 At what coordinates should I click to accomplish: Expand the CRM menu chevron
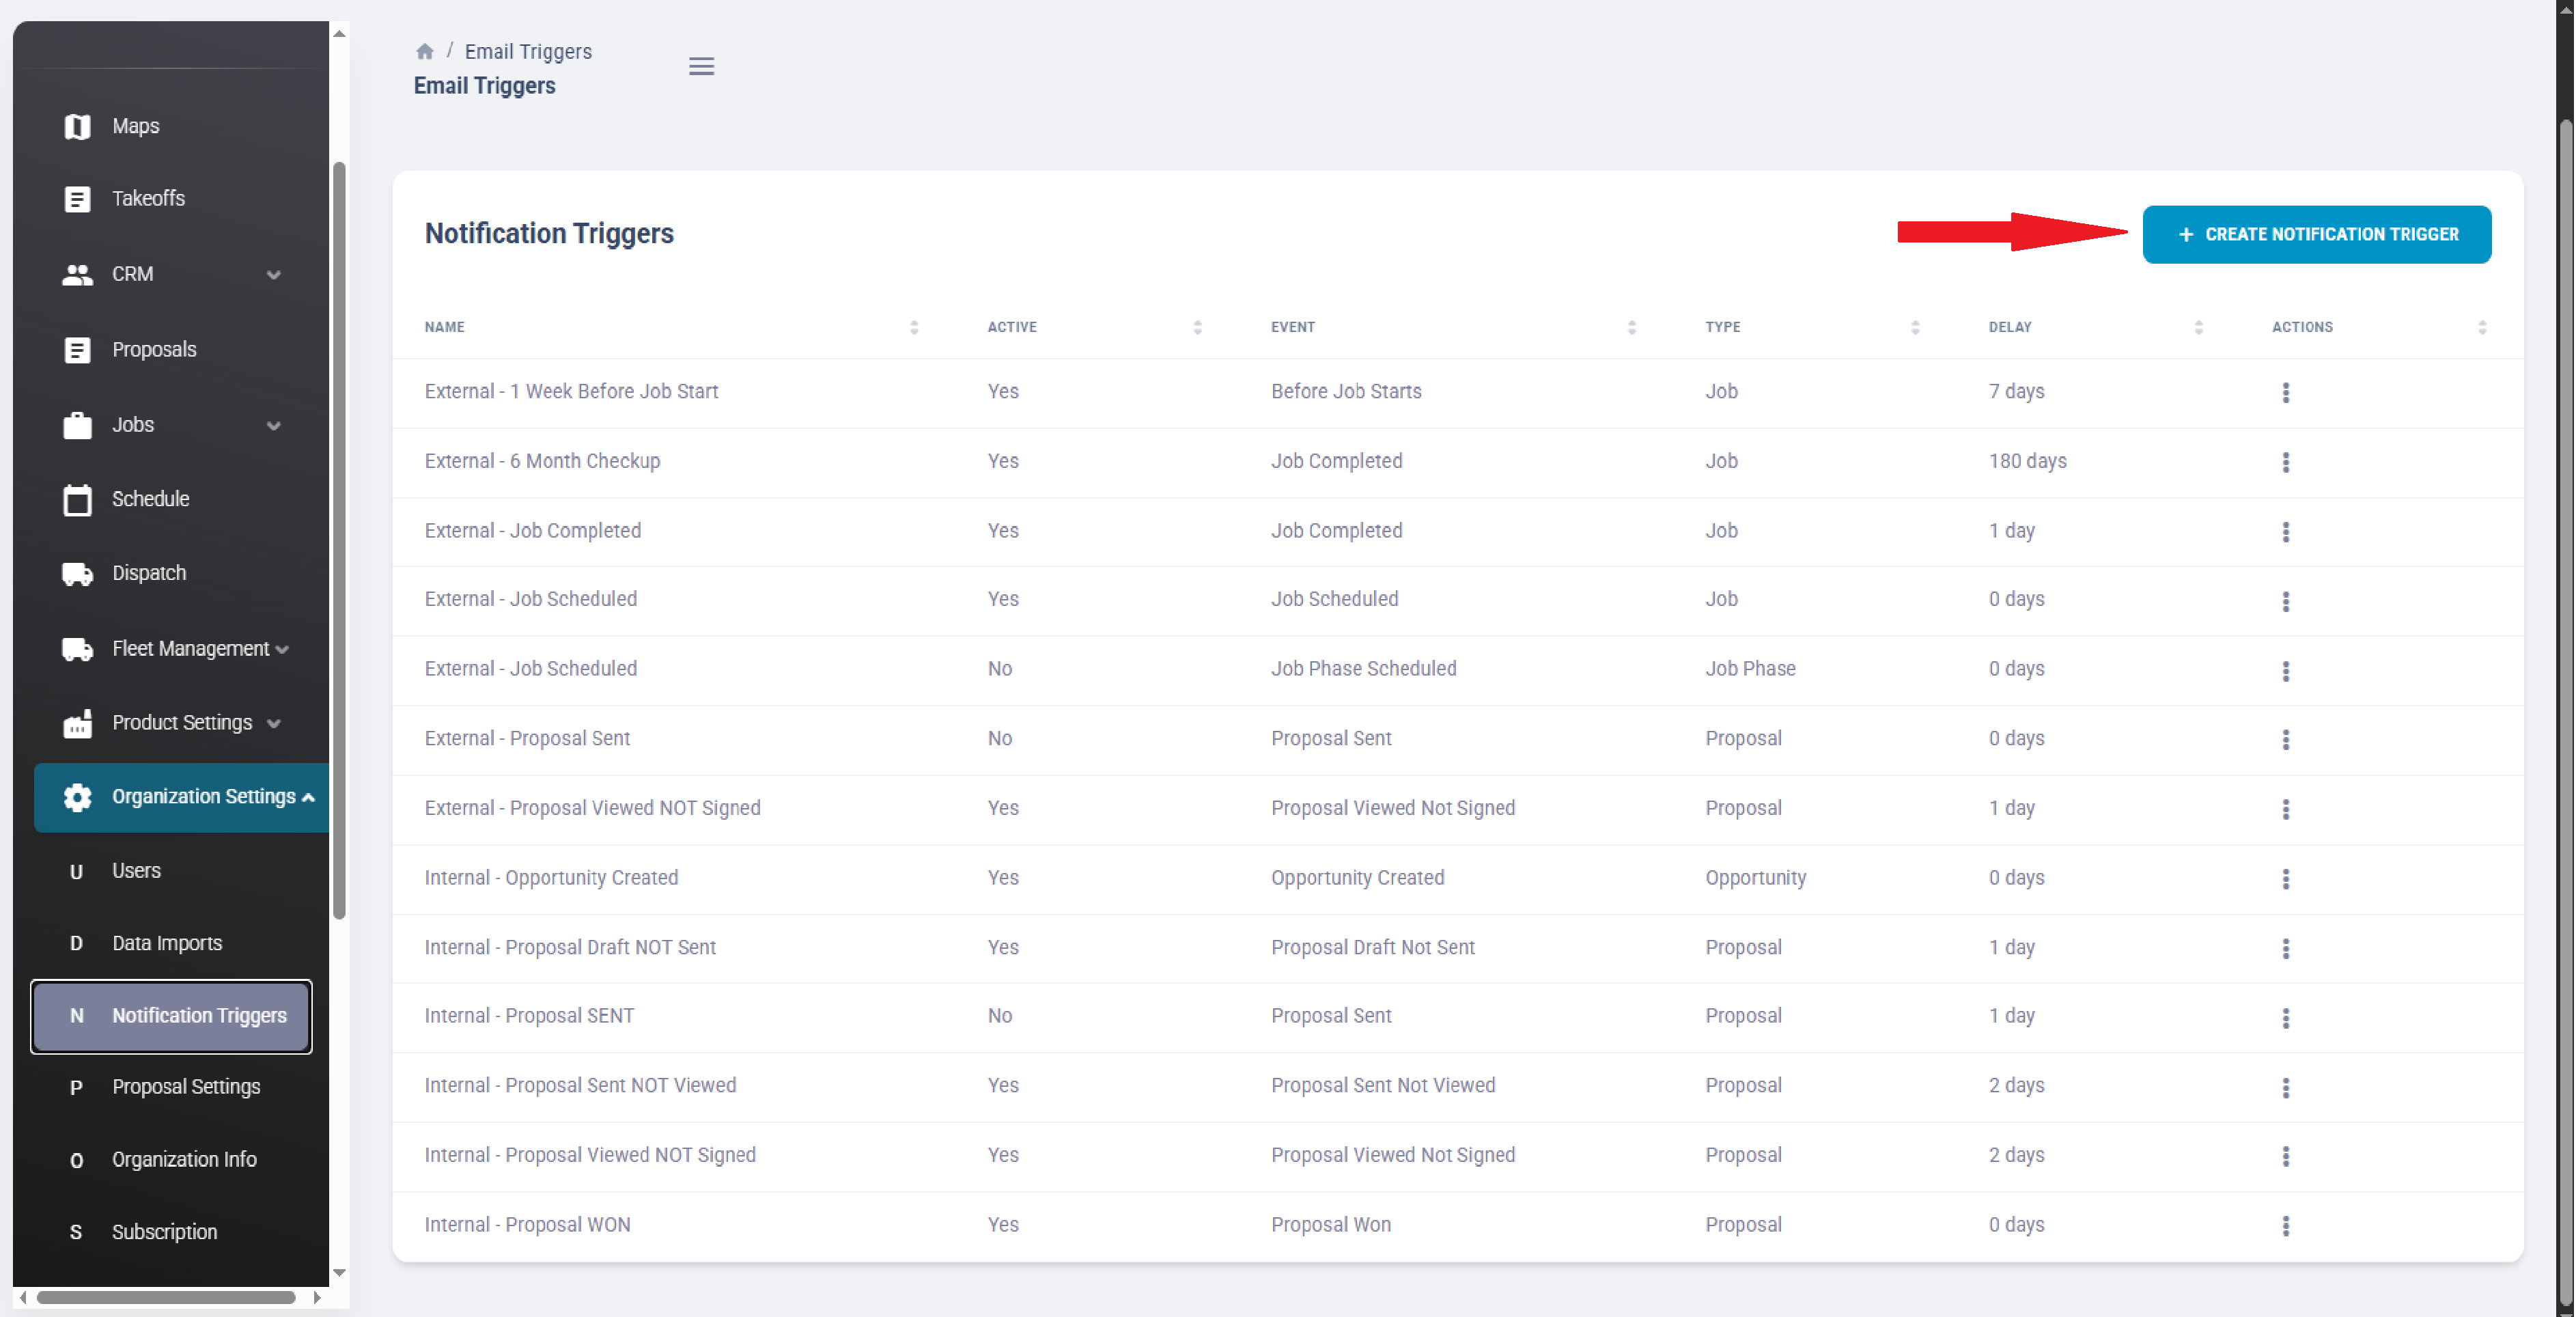pos(273,275)
